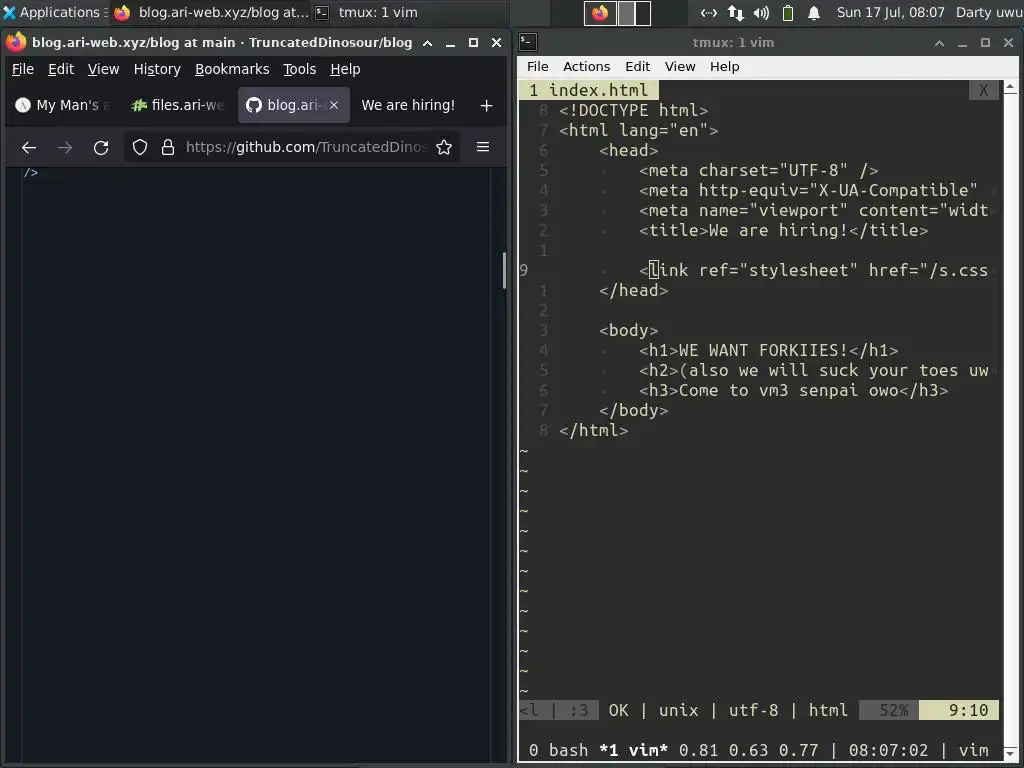
Task: Open Firefox Bookmarks menu
Action: pos(232,69)
